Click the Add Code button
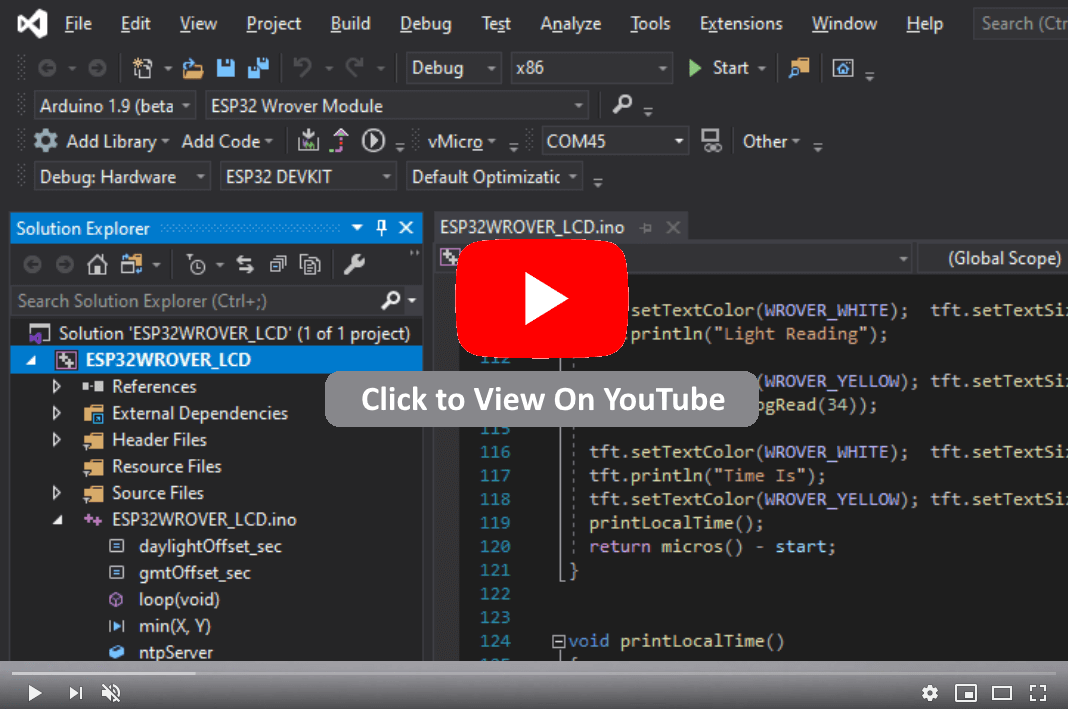 click(227, 142)
